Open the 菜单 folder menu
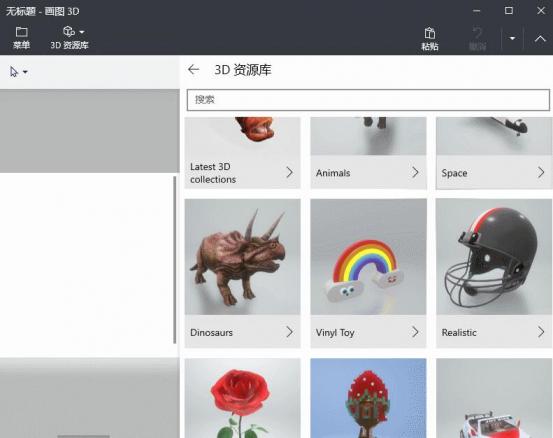Screen dimensions: 553x438 click(21, 37)
